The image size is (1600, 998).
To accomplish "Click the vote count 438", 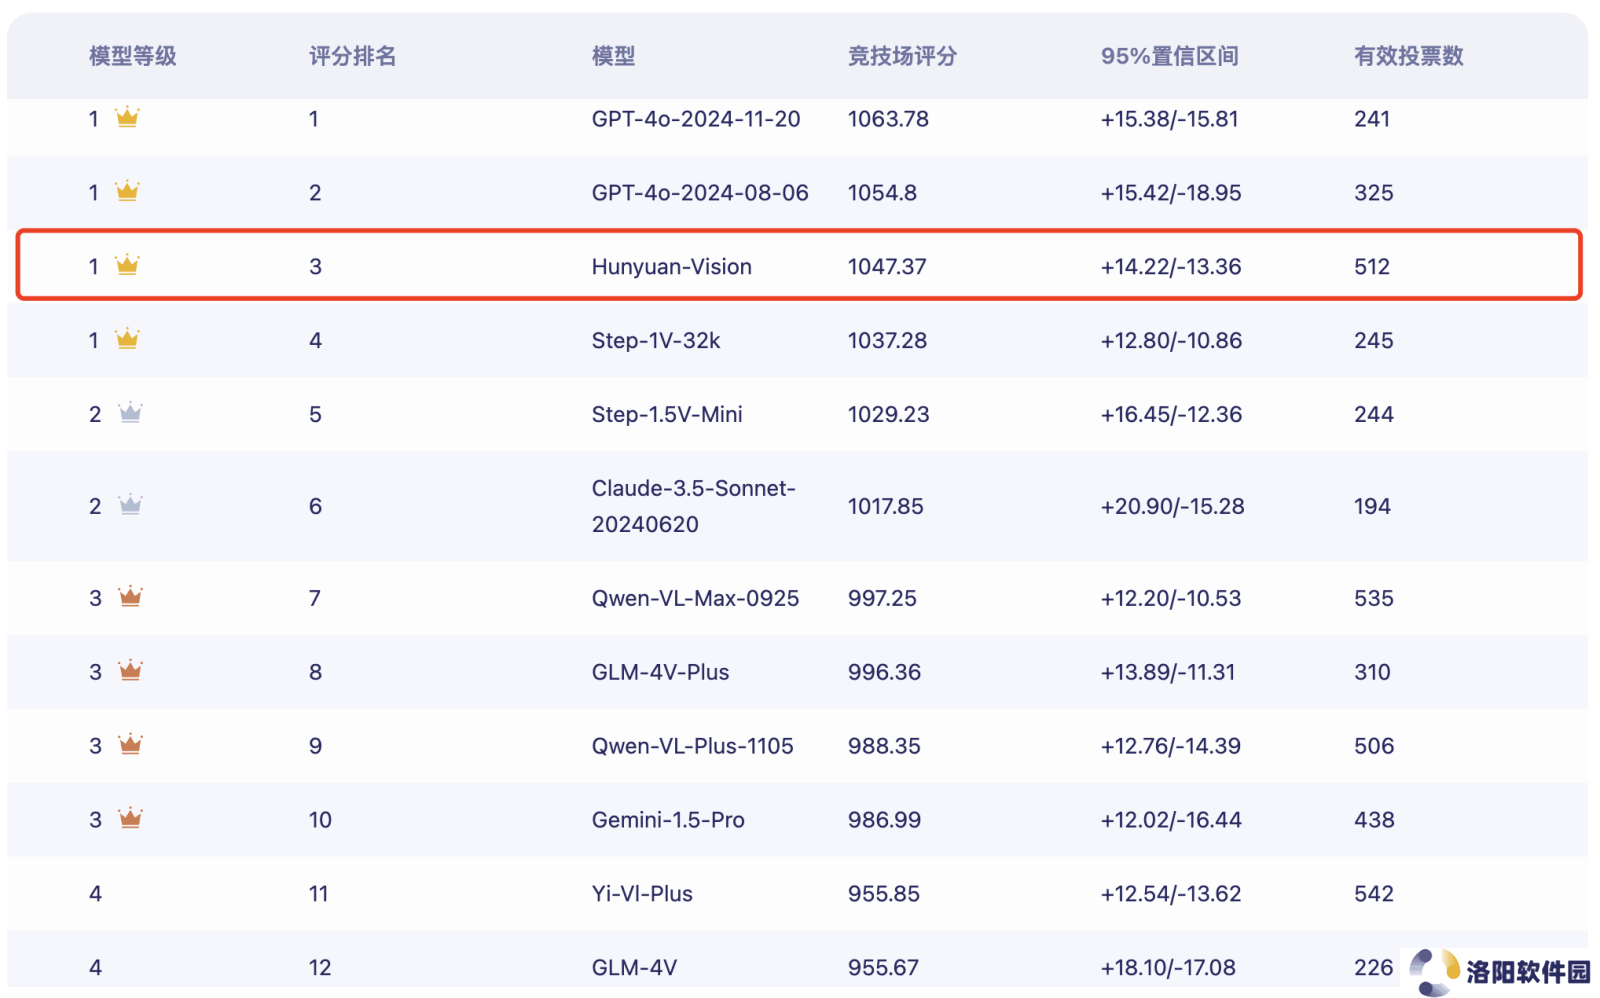I will [1374, 821].
